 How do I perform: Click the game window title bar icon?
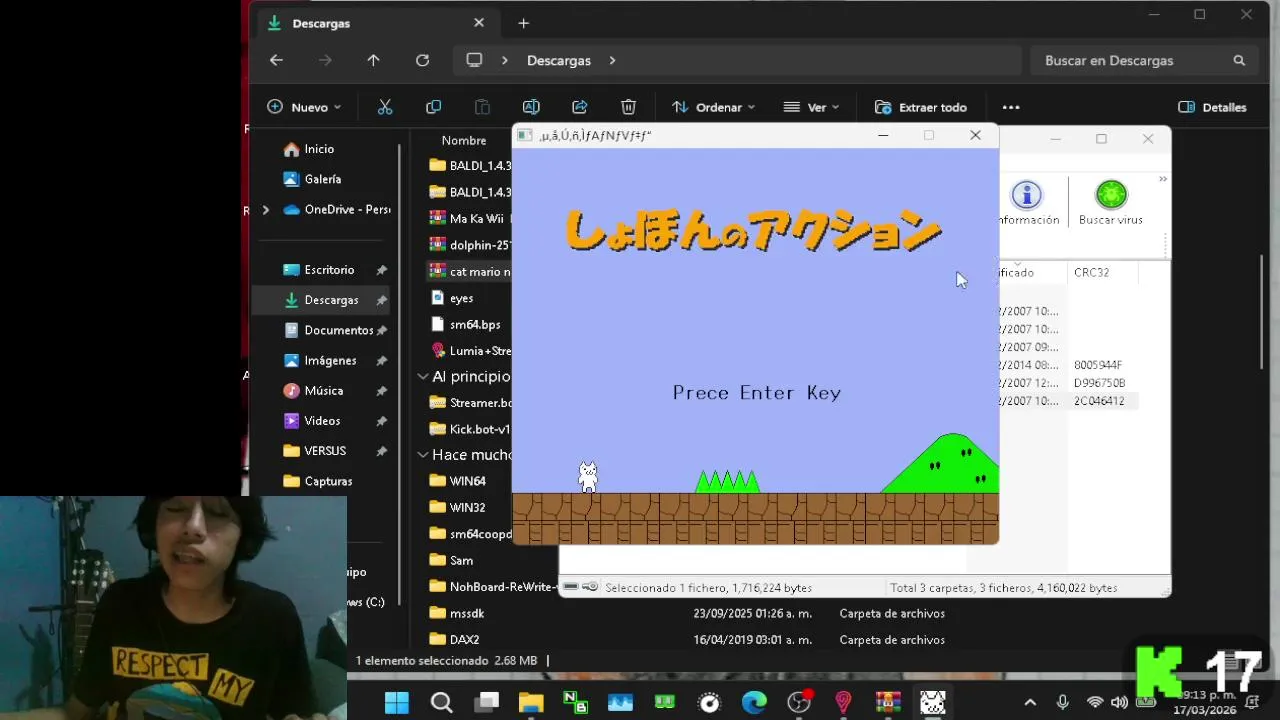pyautogui.click(x=525, y=135)
